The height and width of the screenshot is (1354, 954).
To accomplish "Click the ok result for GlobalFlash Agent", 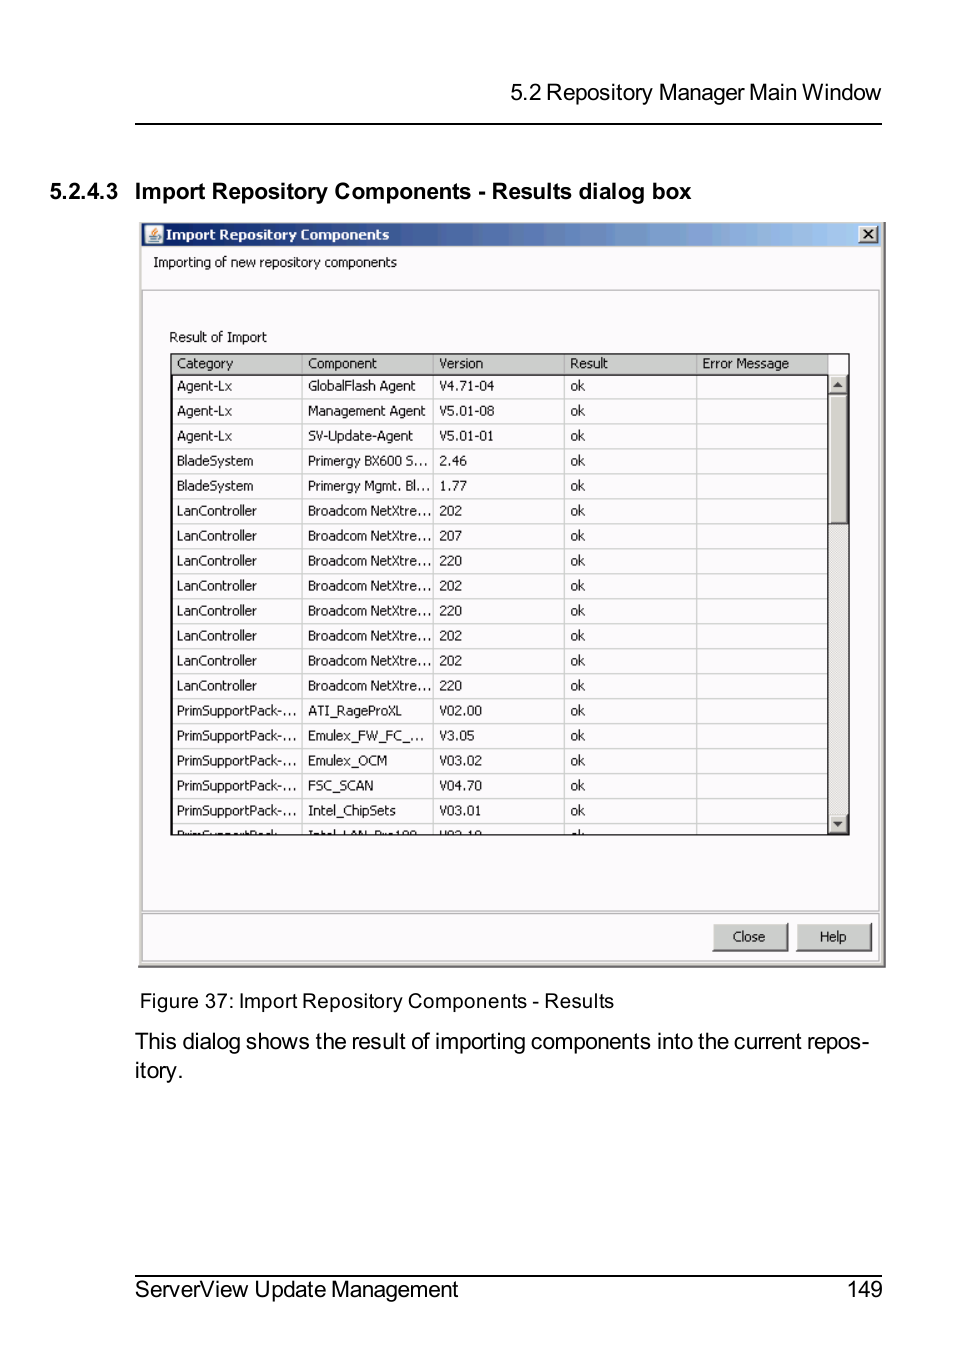I will 630,386.
